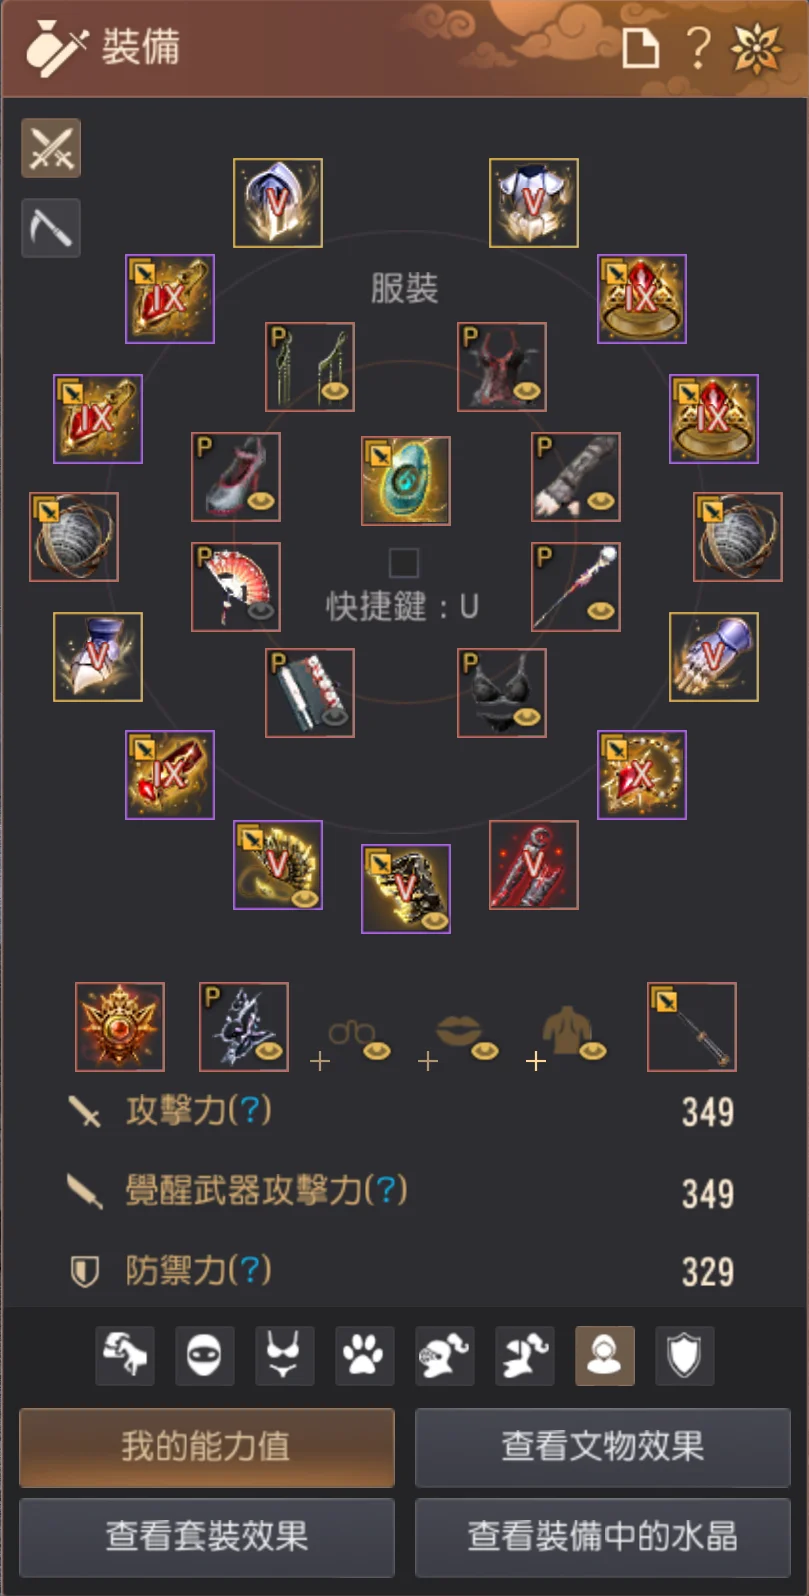Image resolution: width=809 pixels, height=1596 pixels.
Task: Open the document page icon in header
Action: tap(641, 47)
